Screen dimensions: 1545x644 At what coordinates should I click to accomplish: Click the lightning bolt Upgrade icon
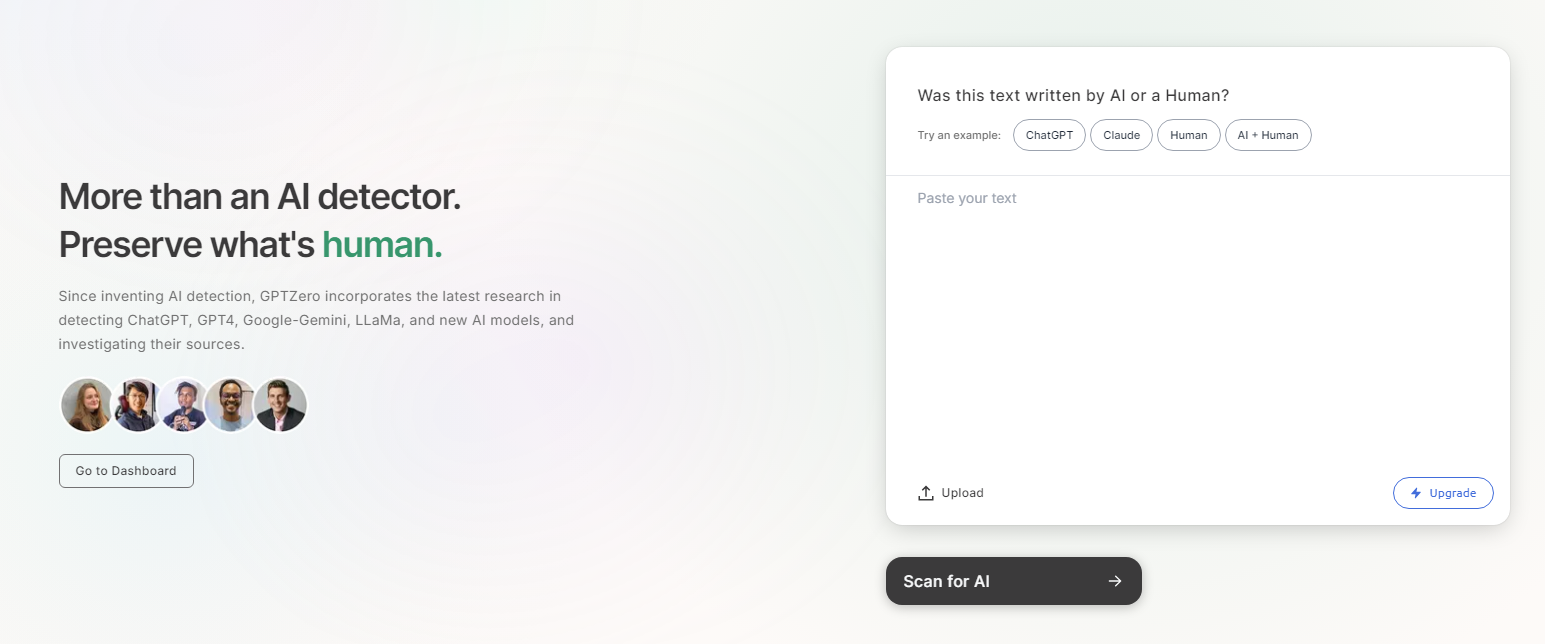click(1416, 493)
